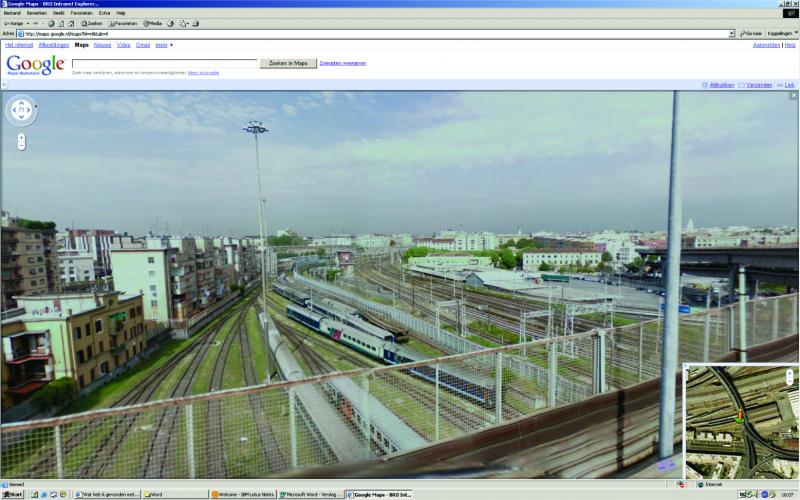Collapse the side panel with the small arrow
This screenshot has height=500, width=800.
[4, 85]
